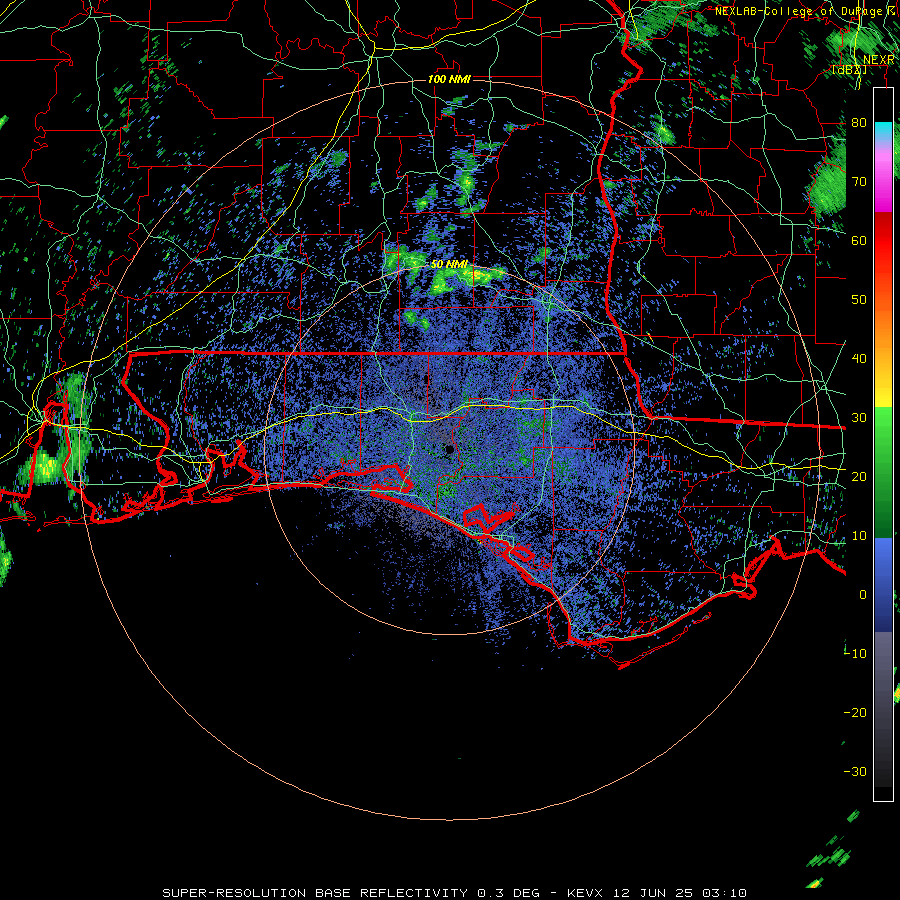Click the 80 value on the dBZ scale
This screenshot has height=900, width=900.
(x=859, y=122)
